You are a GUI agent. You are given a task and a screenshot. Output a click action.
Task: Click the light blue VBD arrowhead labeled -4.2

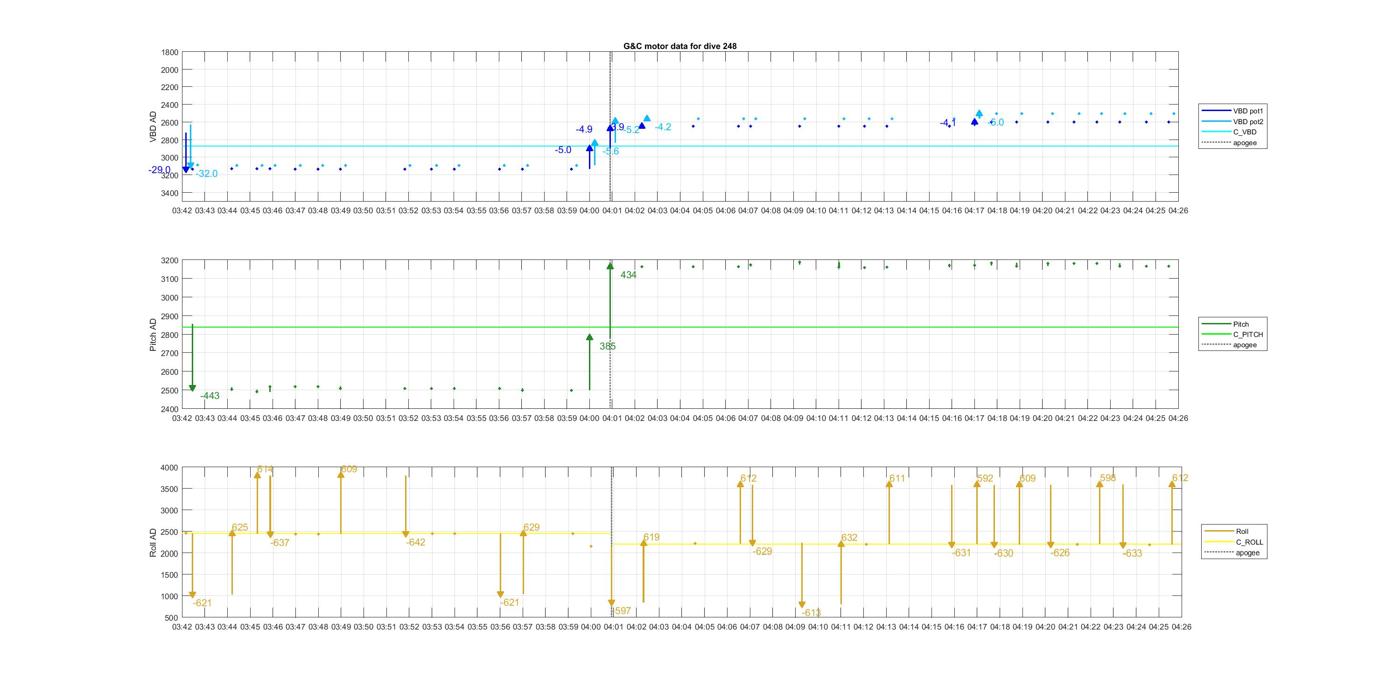coord(647,119)
